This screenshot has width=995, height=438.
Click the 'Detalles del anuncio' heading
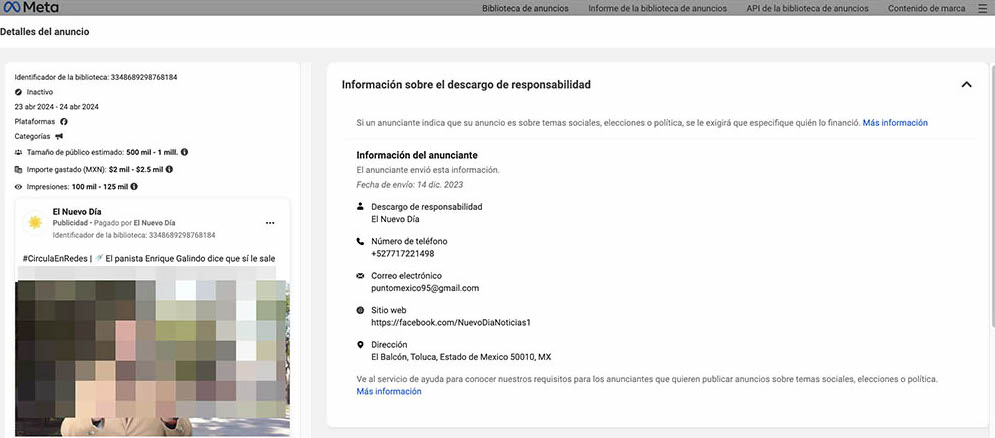pyautogui.click(x=44, y=32)
